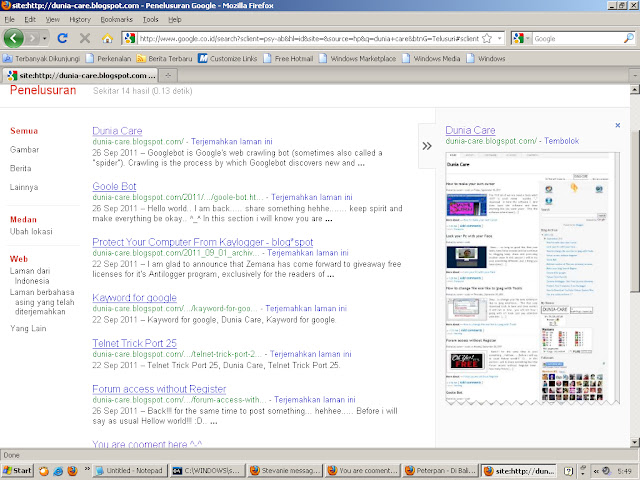Filter by Laman berbahasa asing yang telah diterjemahkan
Screen dimensions: 640x480
click(x=42, y=302)
